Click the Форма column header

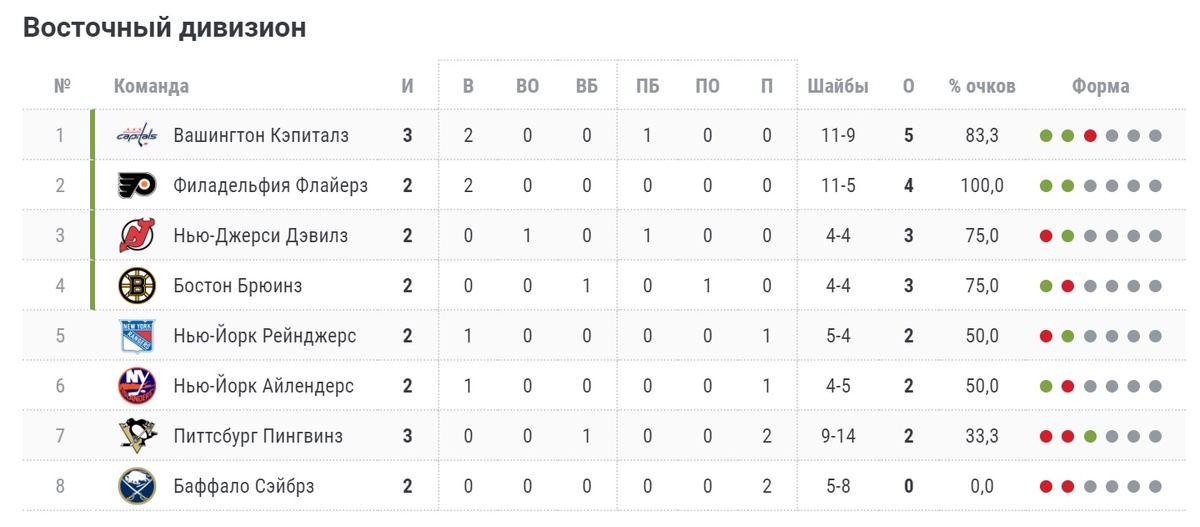pos(1101,86)
